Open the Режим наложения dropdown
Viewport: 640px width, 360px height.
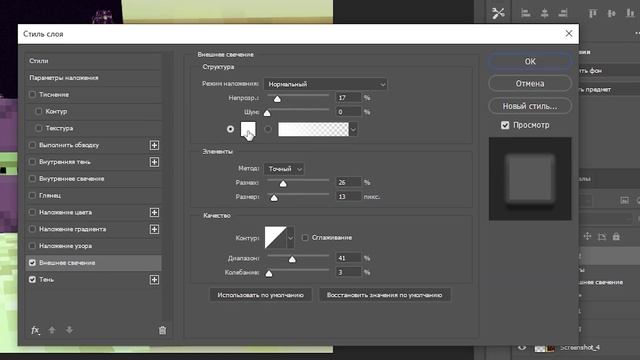325,84
